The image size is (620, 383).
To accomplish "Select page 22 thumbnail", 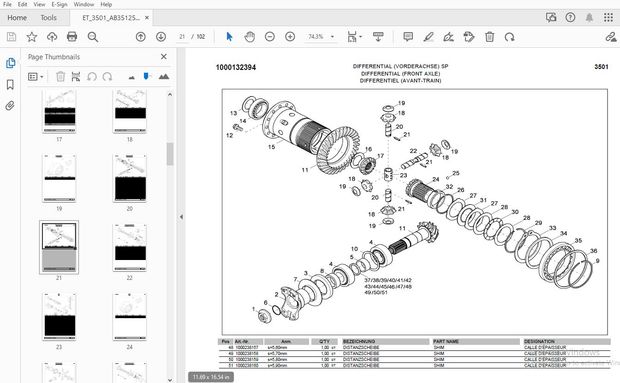I will [x=130, y=247].
